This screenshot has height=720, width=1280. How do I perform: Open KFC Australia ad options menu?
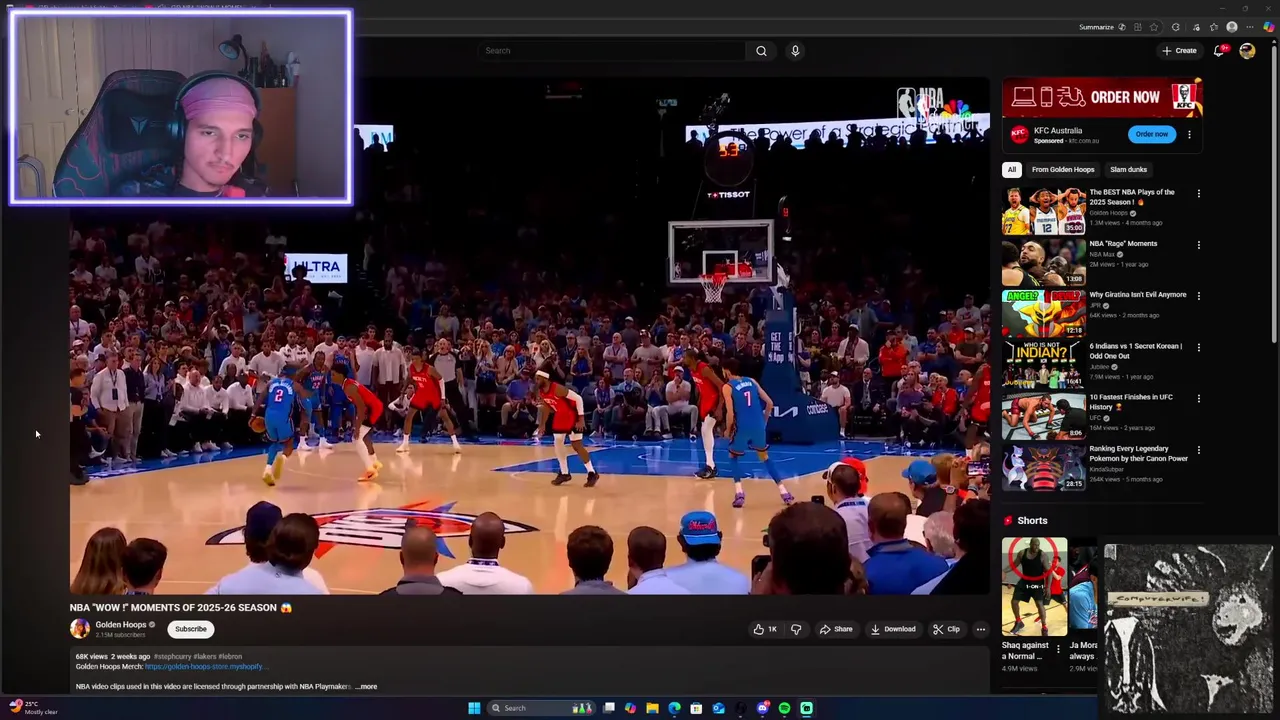1189,134
